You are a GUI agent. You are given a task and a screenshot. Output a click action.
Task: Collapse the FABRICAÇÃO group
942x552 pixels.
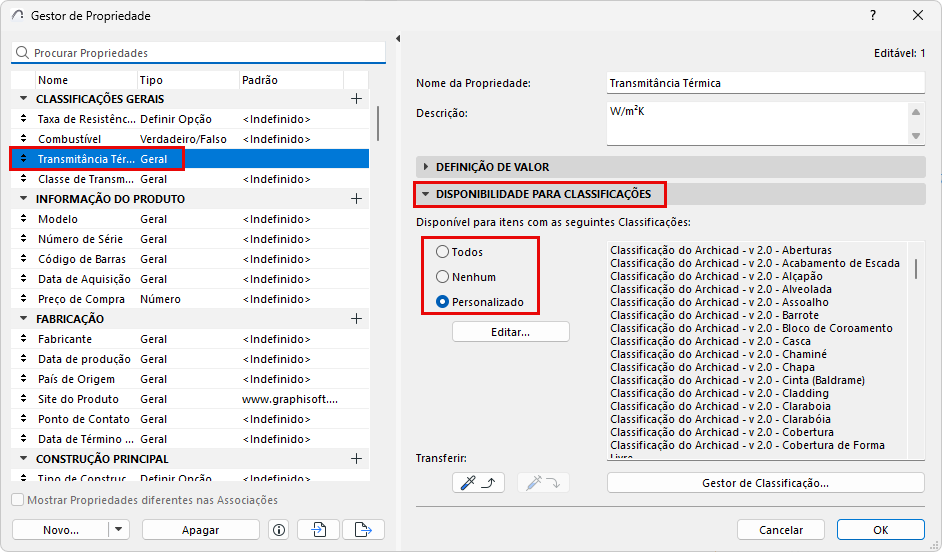pos(23,319)
